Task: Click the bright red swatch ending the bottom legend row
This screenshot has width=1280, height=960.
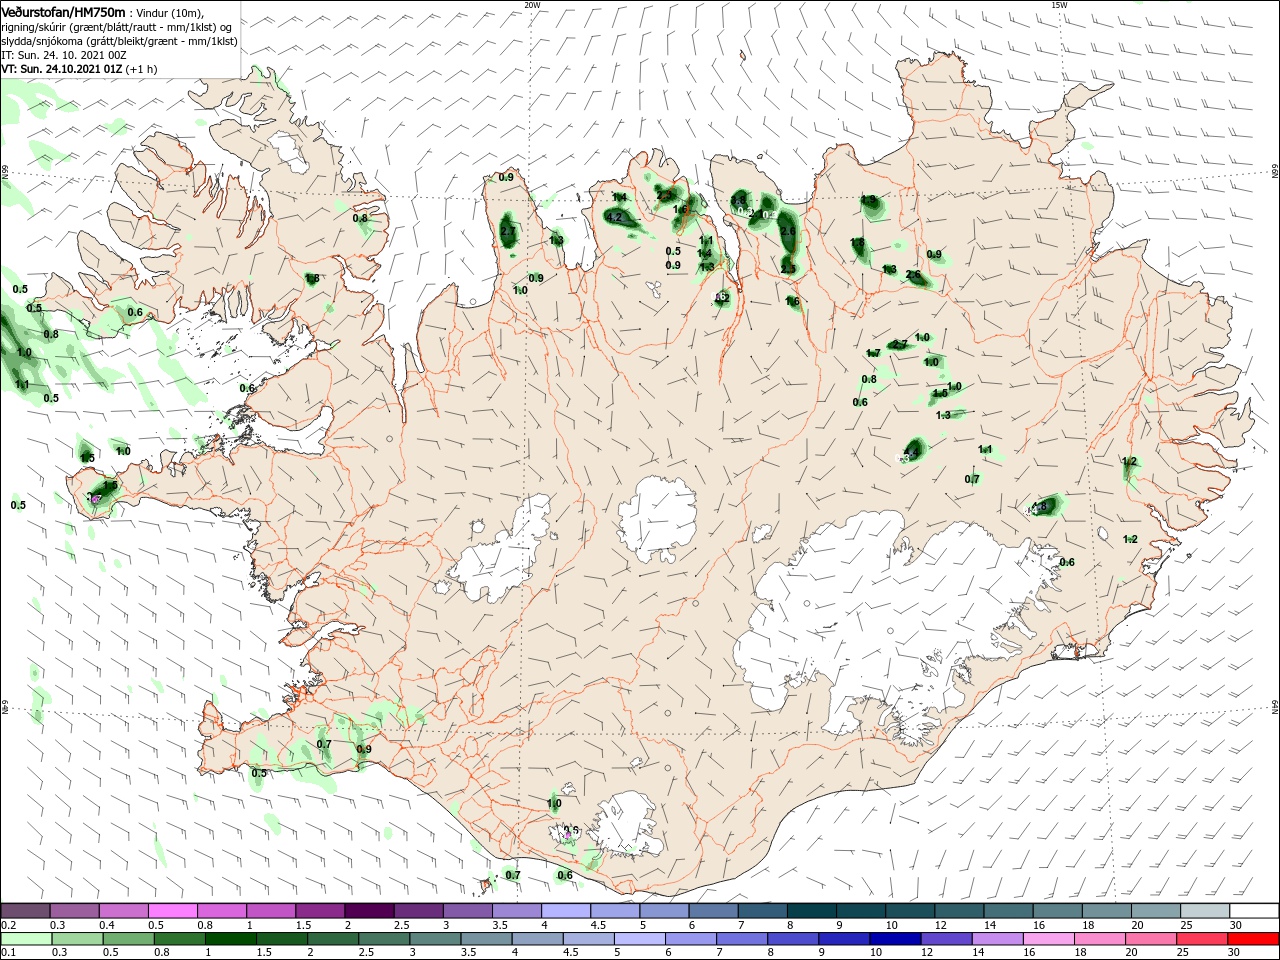Action: point(1254,939)
